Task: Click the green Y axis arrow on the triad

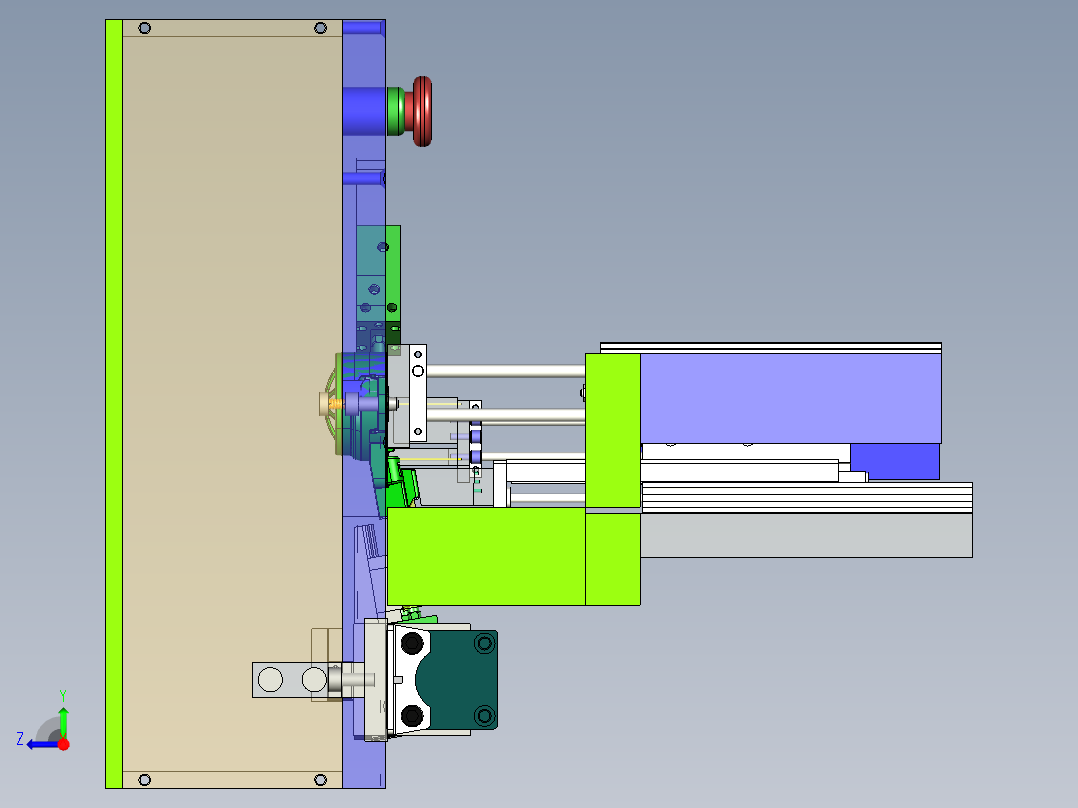Action: (63, 721)
